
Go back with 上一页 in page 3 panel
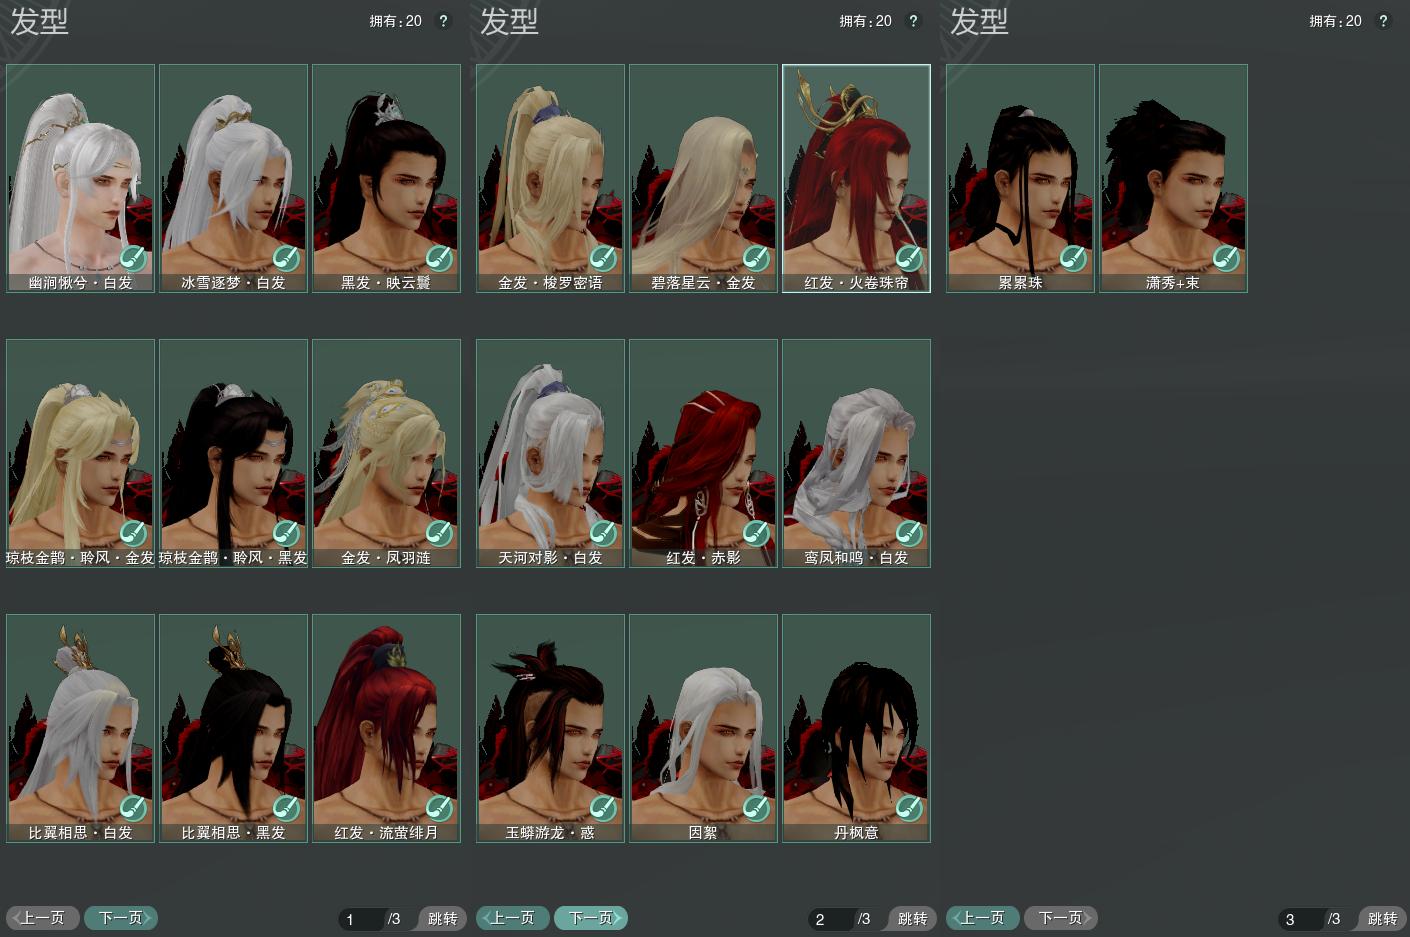click(x=983, y=918)
